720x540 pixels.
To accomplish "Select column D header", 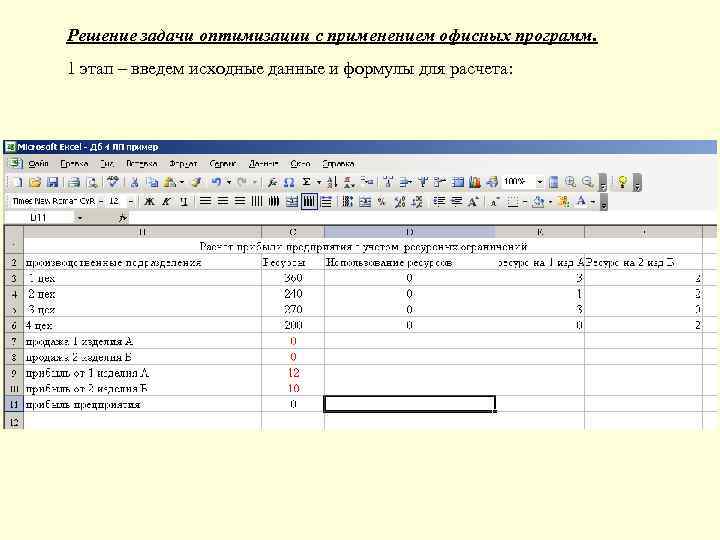I will point(409,232).
